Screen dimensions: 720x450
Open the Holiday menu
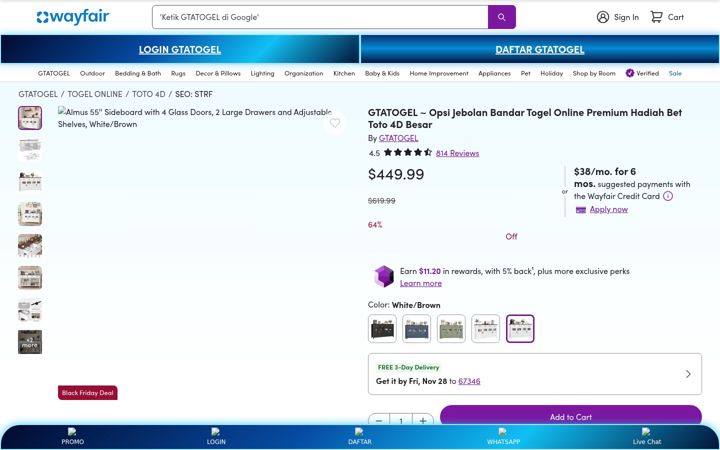(x=551, y=73)
